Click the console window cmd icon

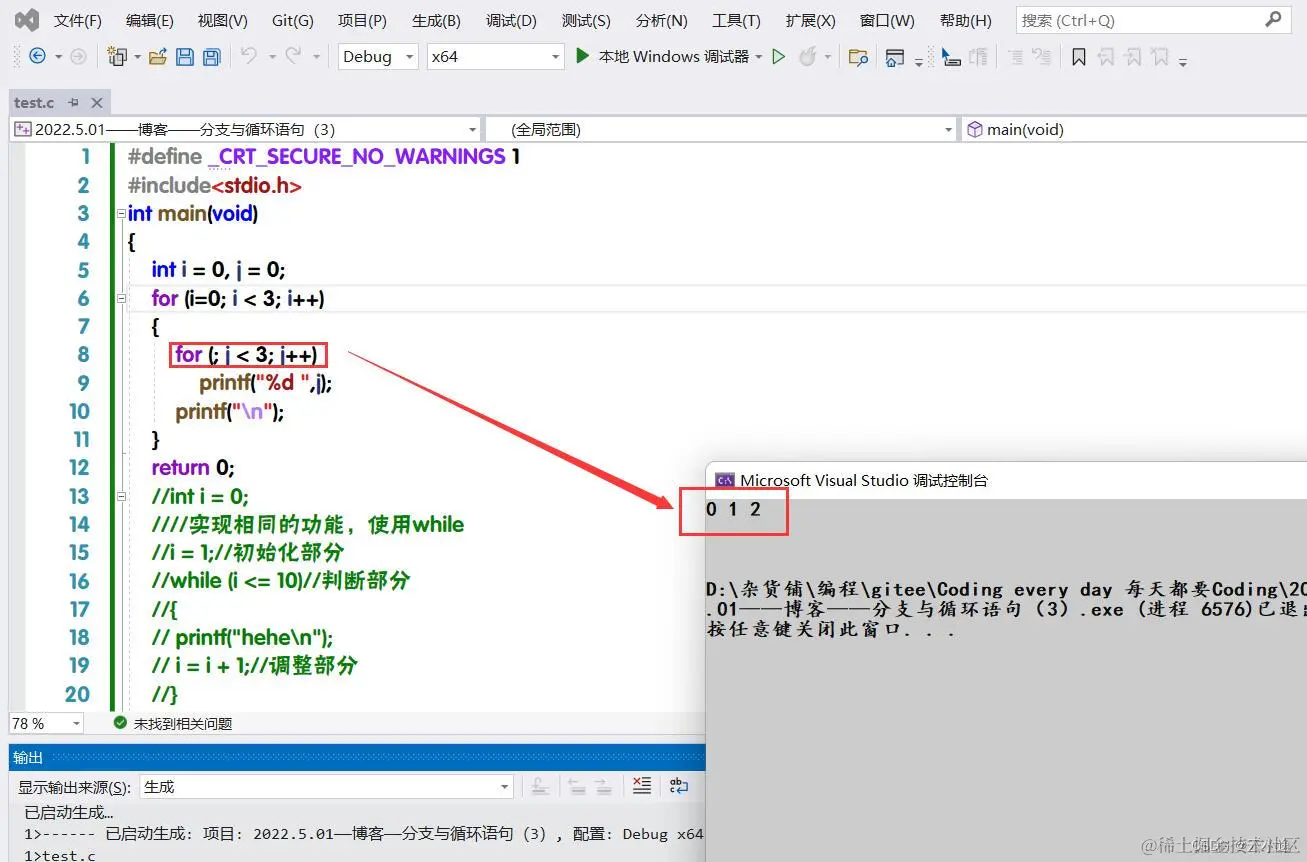point(725,480)
